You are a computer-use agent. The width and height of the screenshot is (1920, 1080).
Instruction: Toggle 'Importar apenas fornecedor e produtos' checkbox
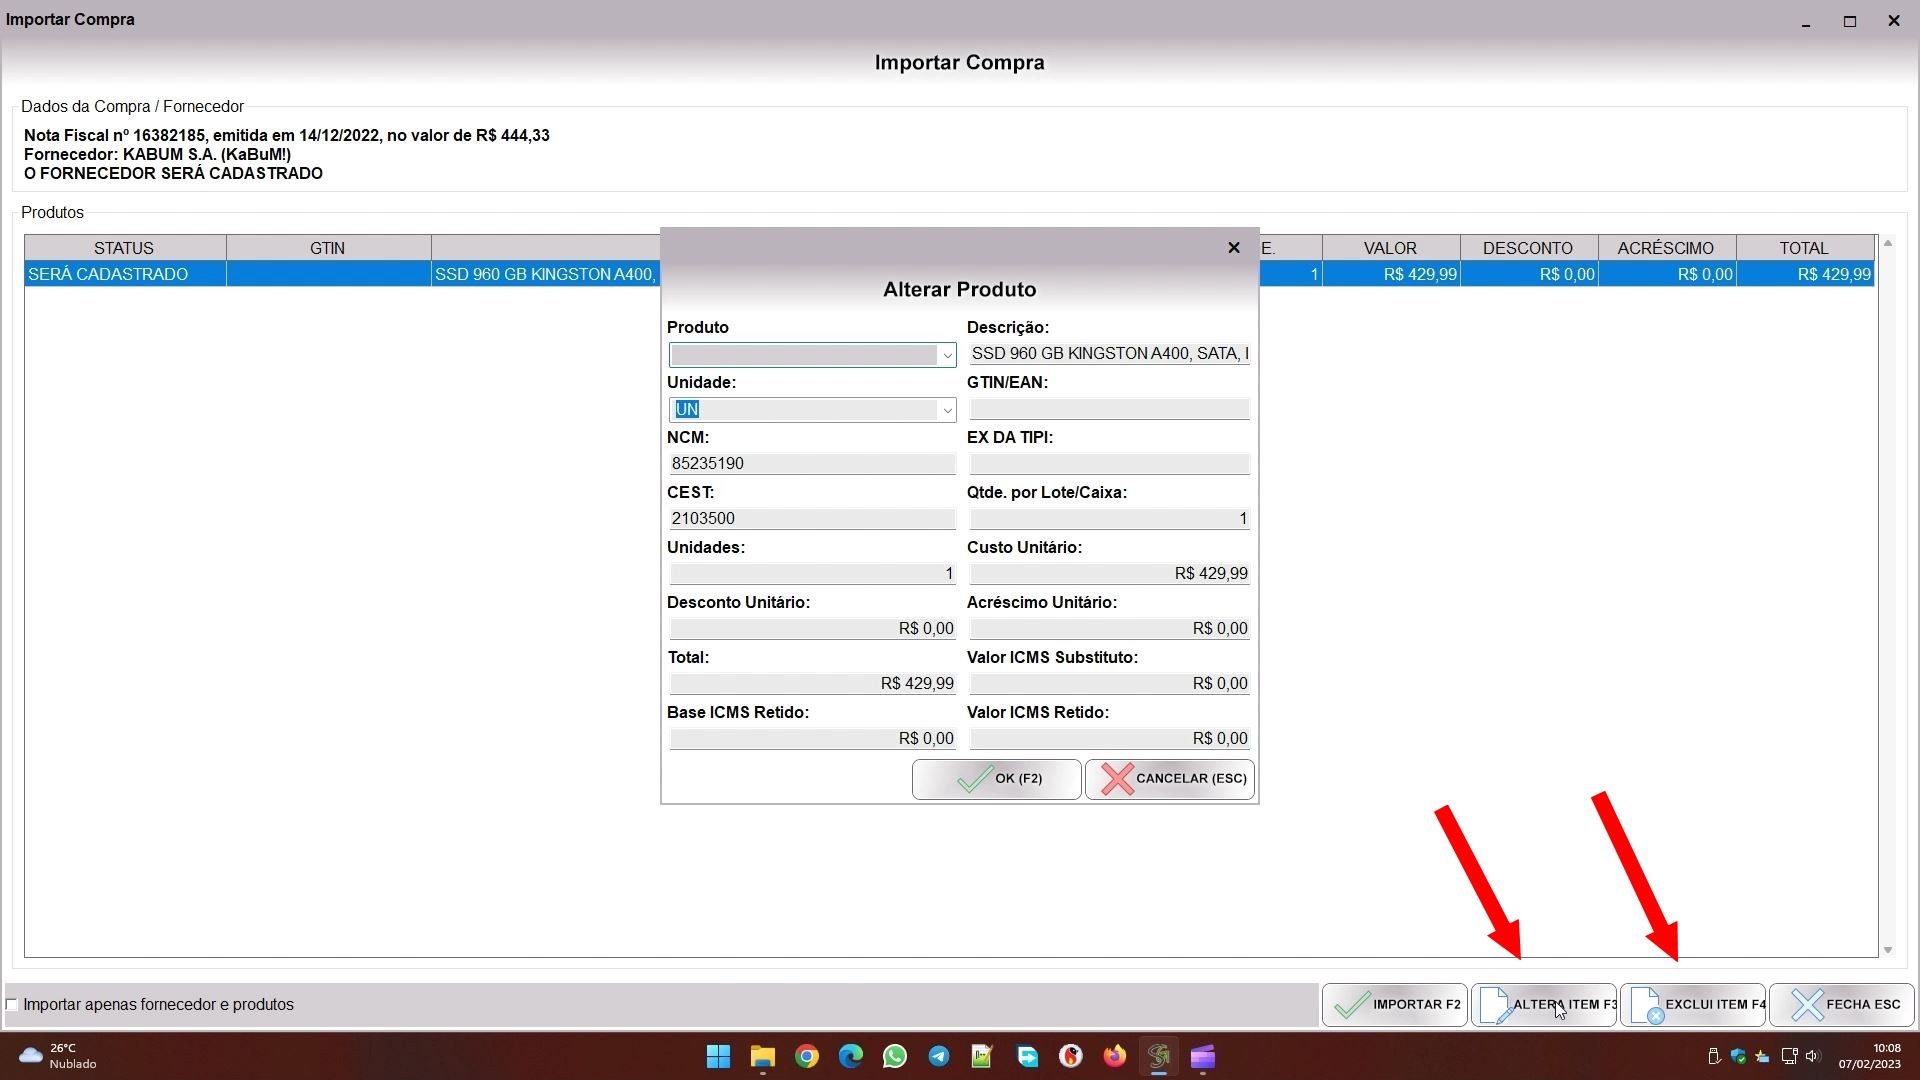[12, 1005]
